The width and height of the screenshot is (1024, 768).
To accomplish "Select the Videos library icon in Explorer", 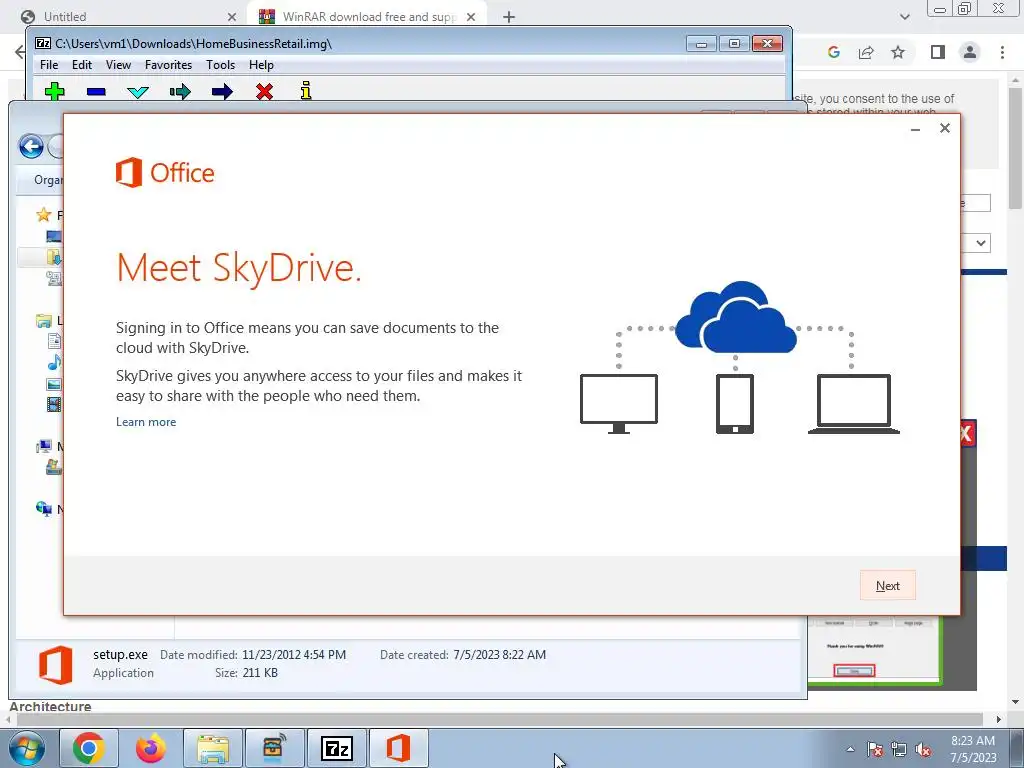I will pos(54,405).
